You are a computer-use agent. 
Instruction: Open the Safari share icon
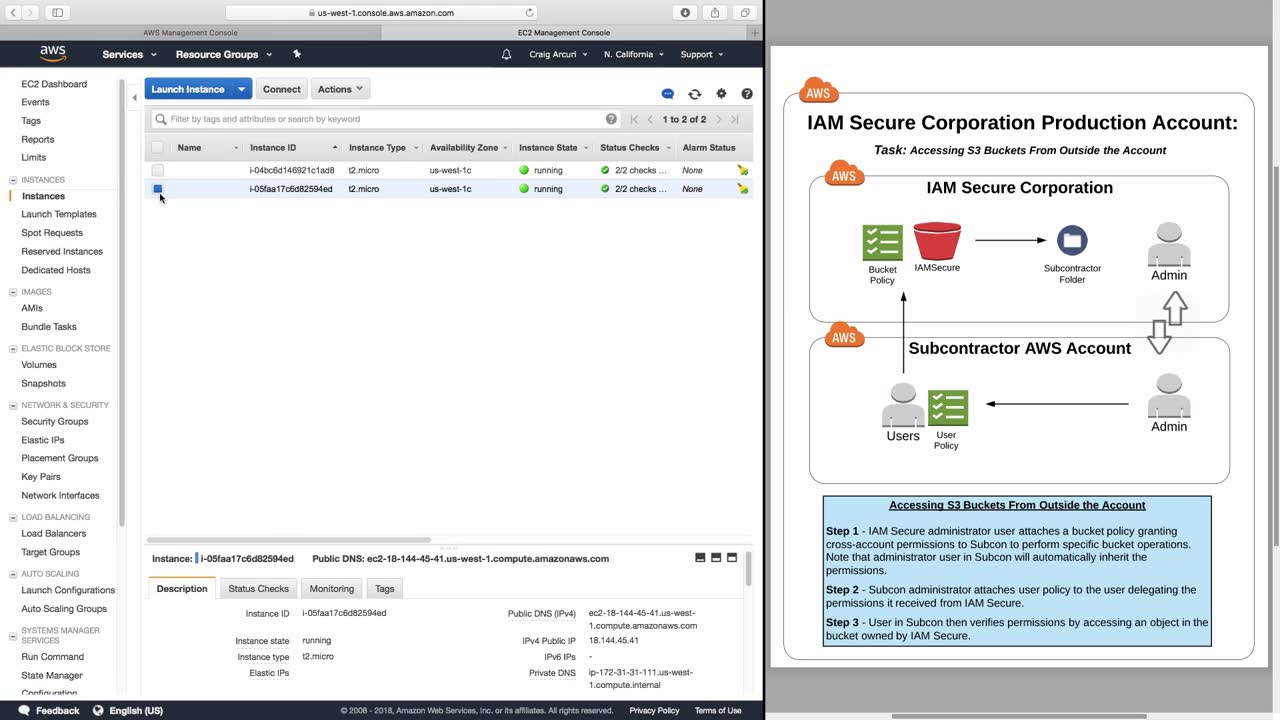pos(715,13)
